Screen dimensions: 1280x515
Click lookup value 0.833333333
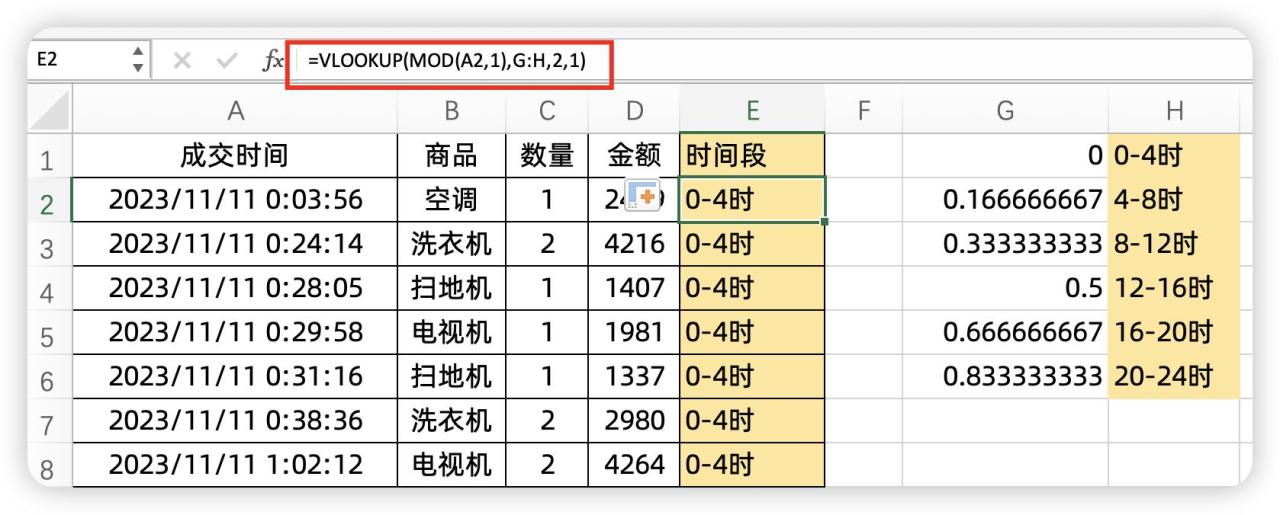pyautogui.click(x=1005, y=378)
